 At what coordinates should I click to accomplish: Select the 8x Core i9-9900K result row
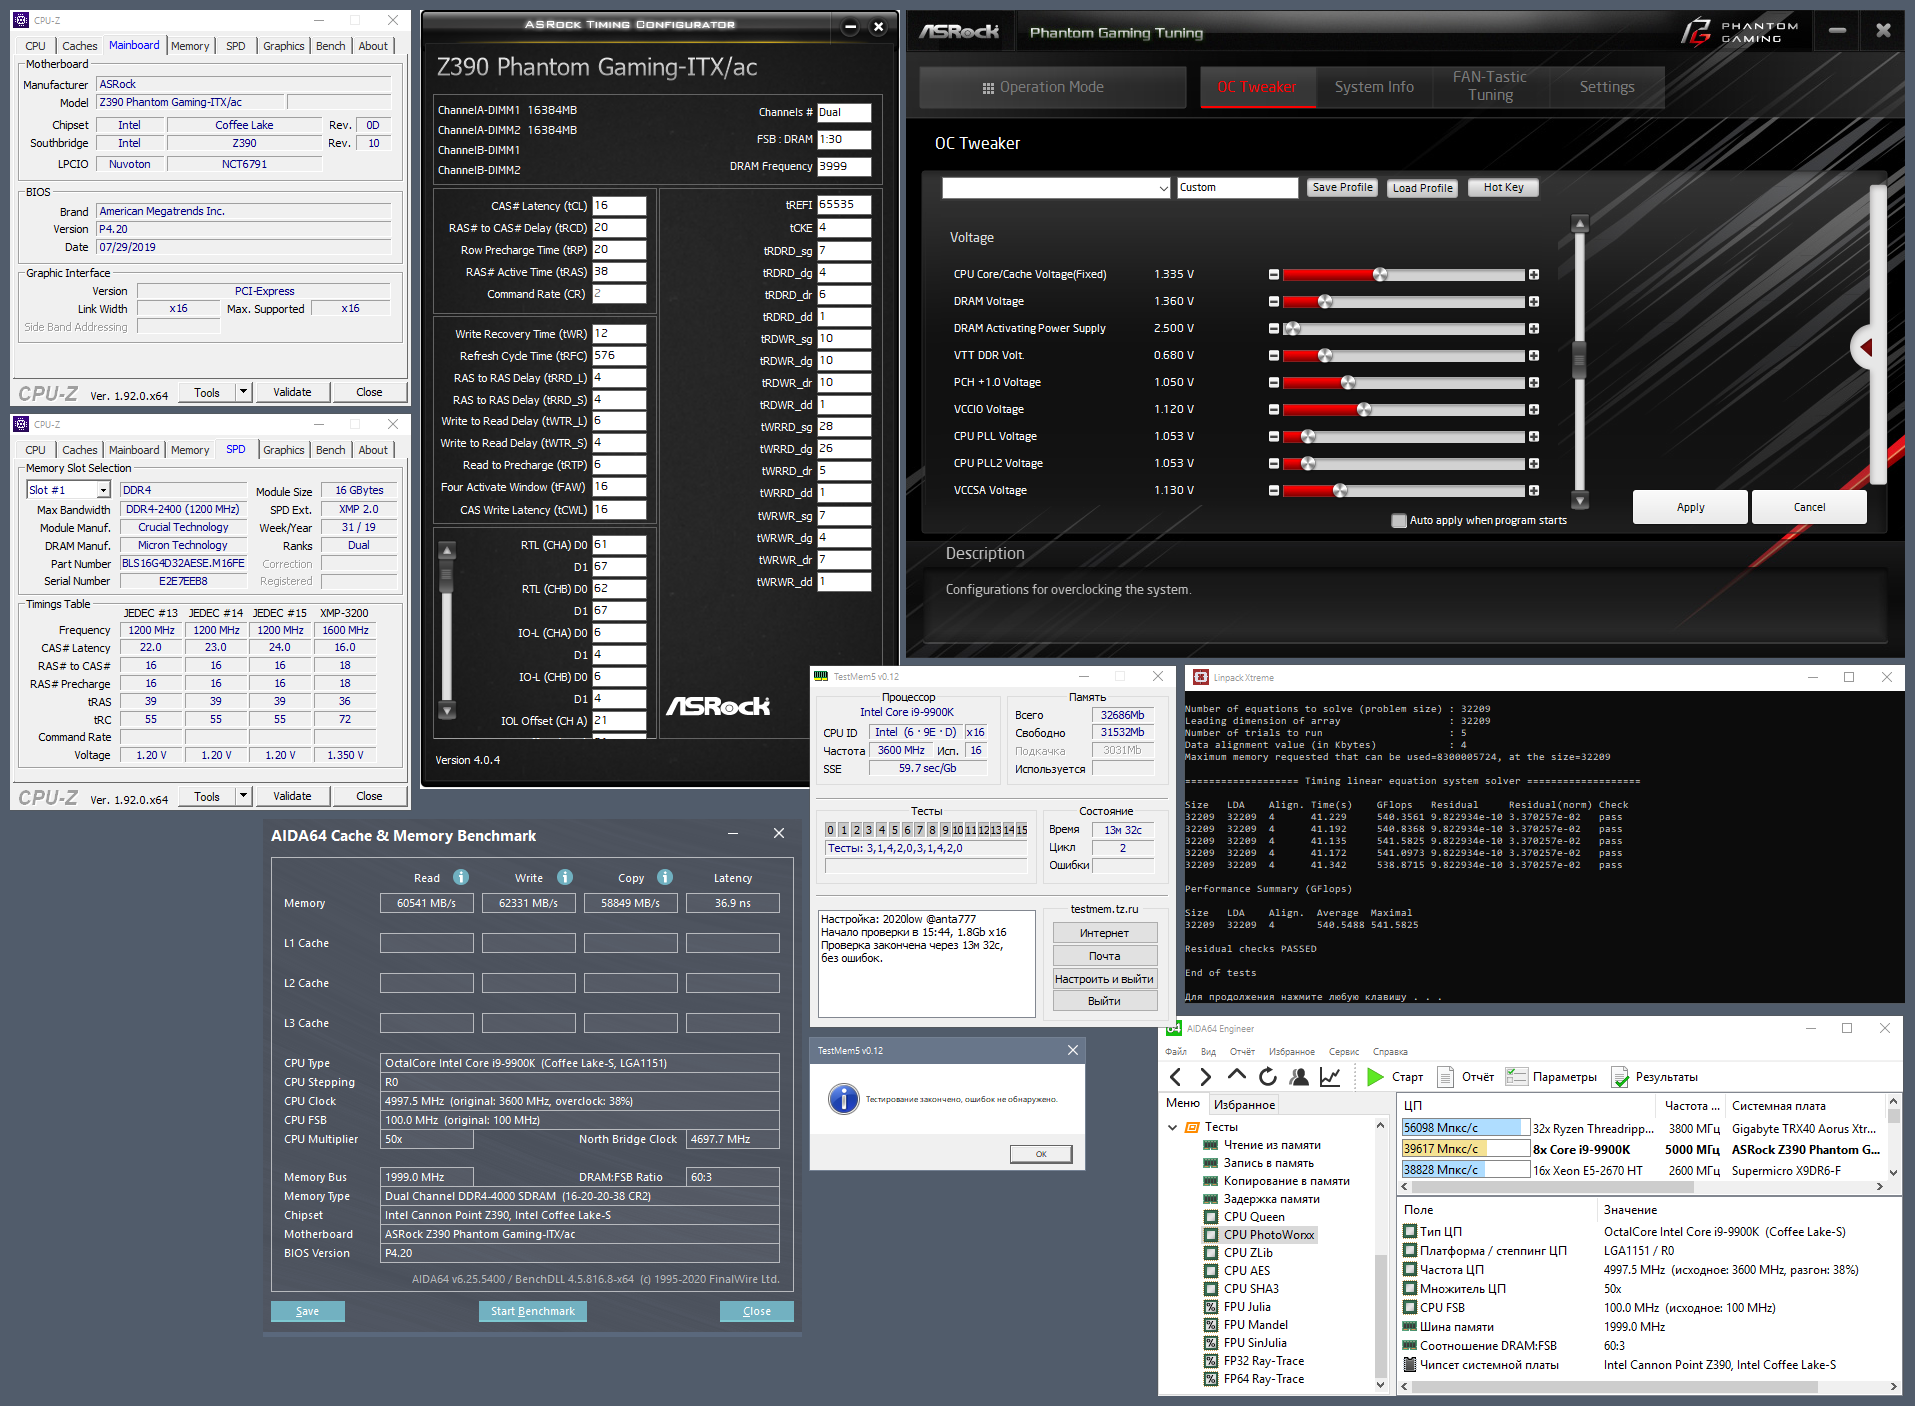(x=1640, y=1150)
